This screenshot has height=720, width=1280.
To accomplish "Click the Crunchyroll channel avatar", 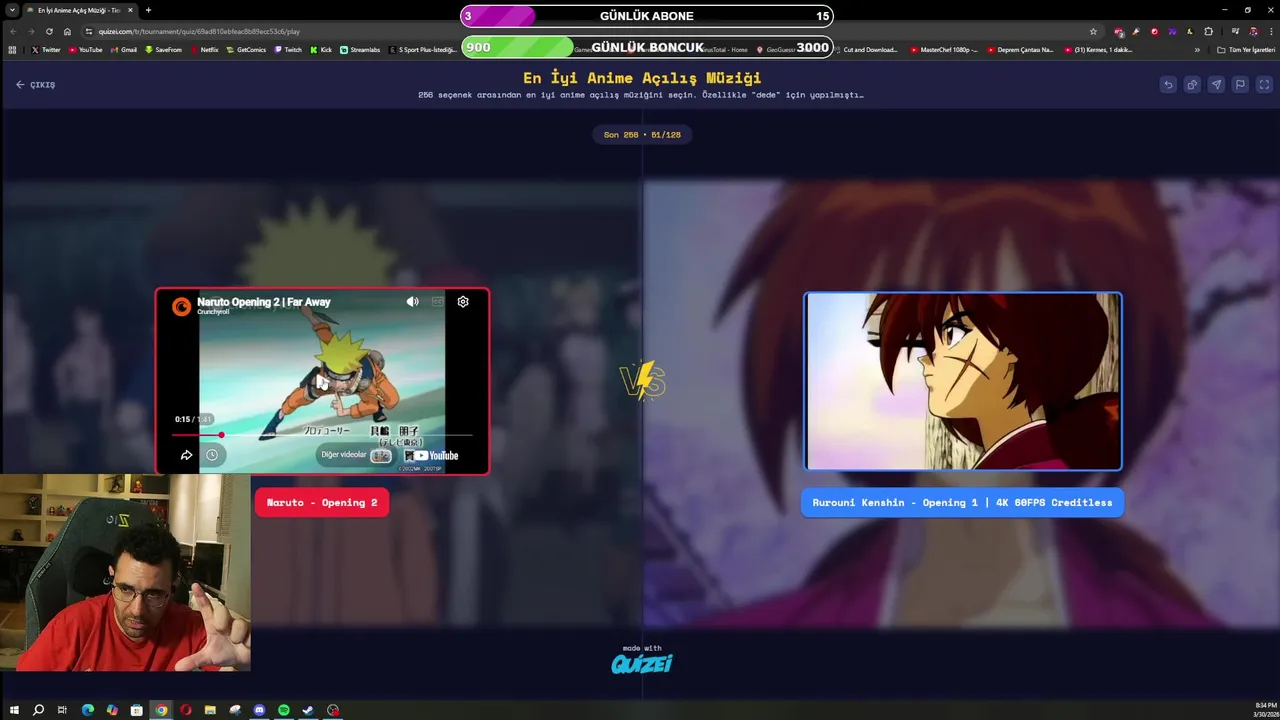I will (181, 306).
